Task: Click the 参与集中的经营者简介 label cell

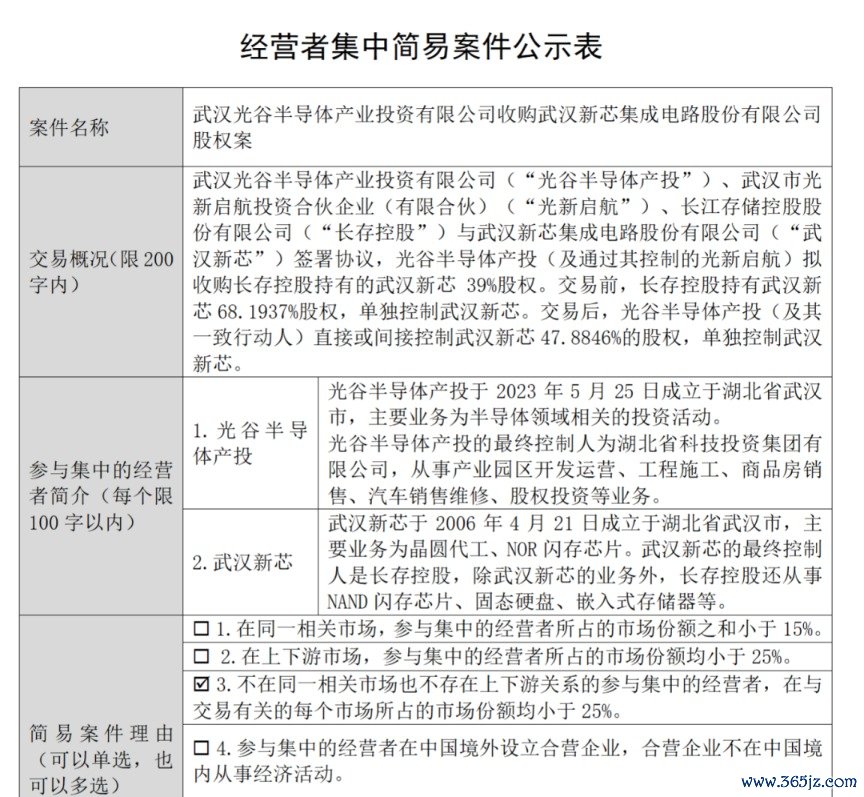Action: coord(101,496)
